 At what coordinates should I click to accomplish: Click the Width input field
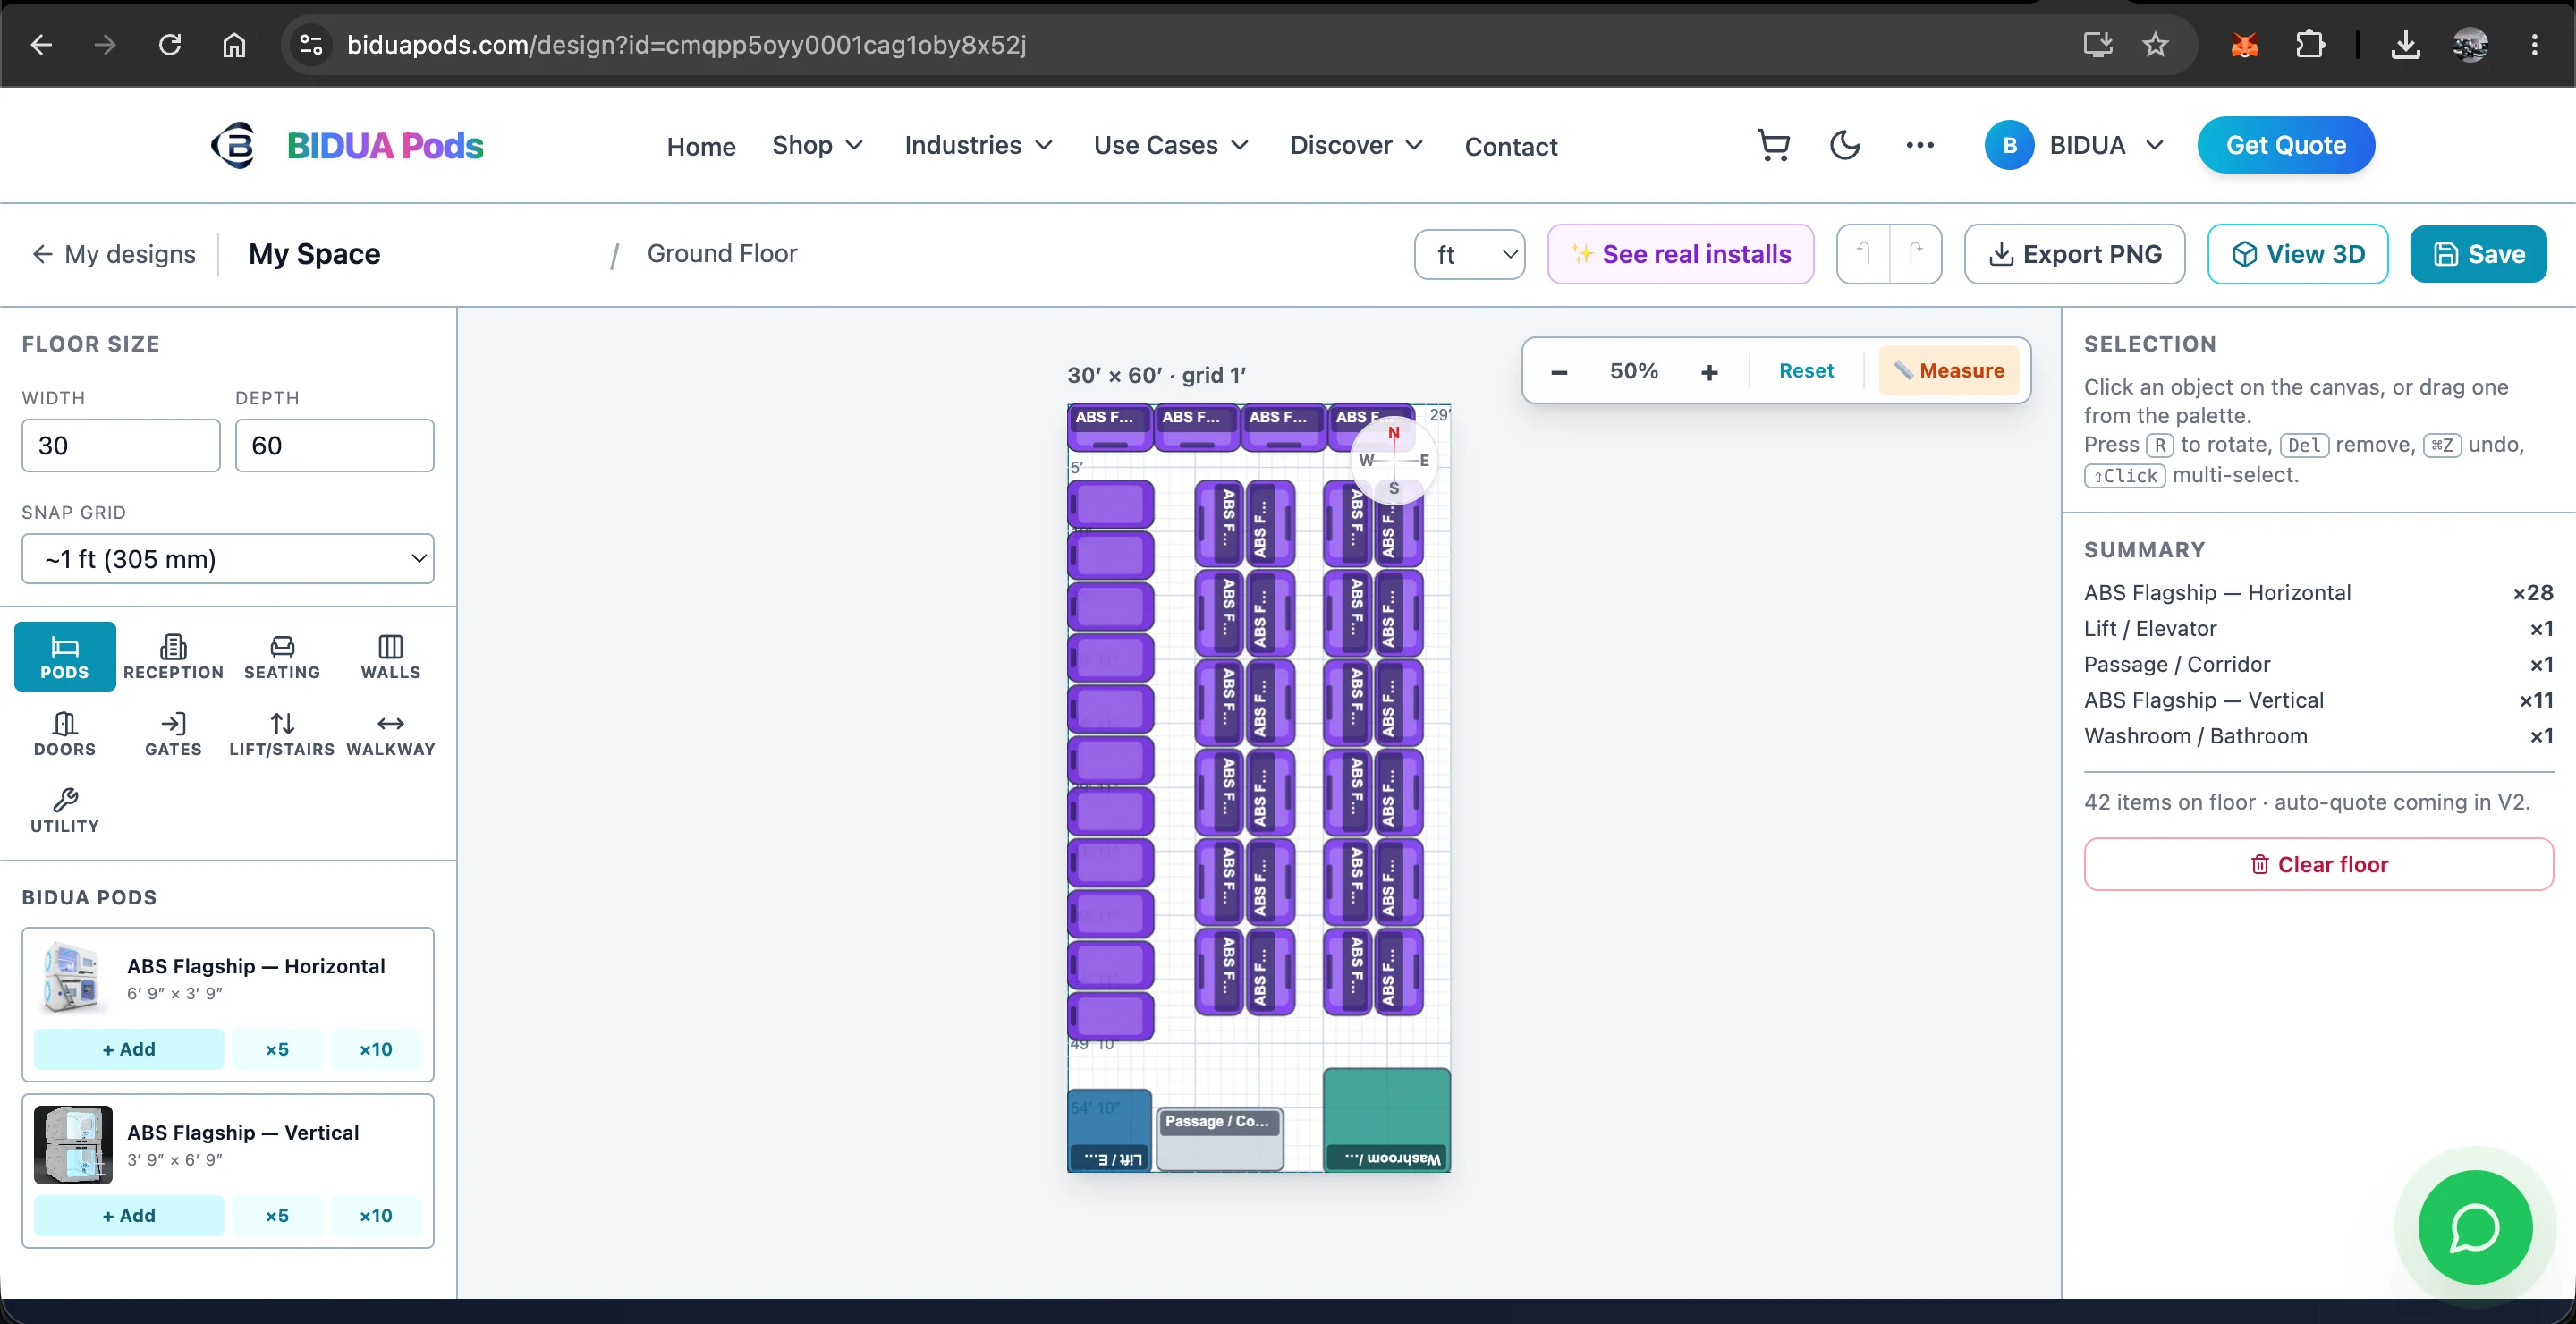[x=121, y=446]
